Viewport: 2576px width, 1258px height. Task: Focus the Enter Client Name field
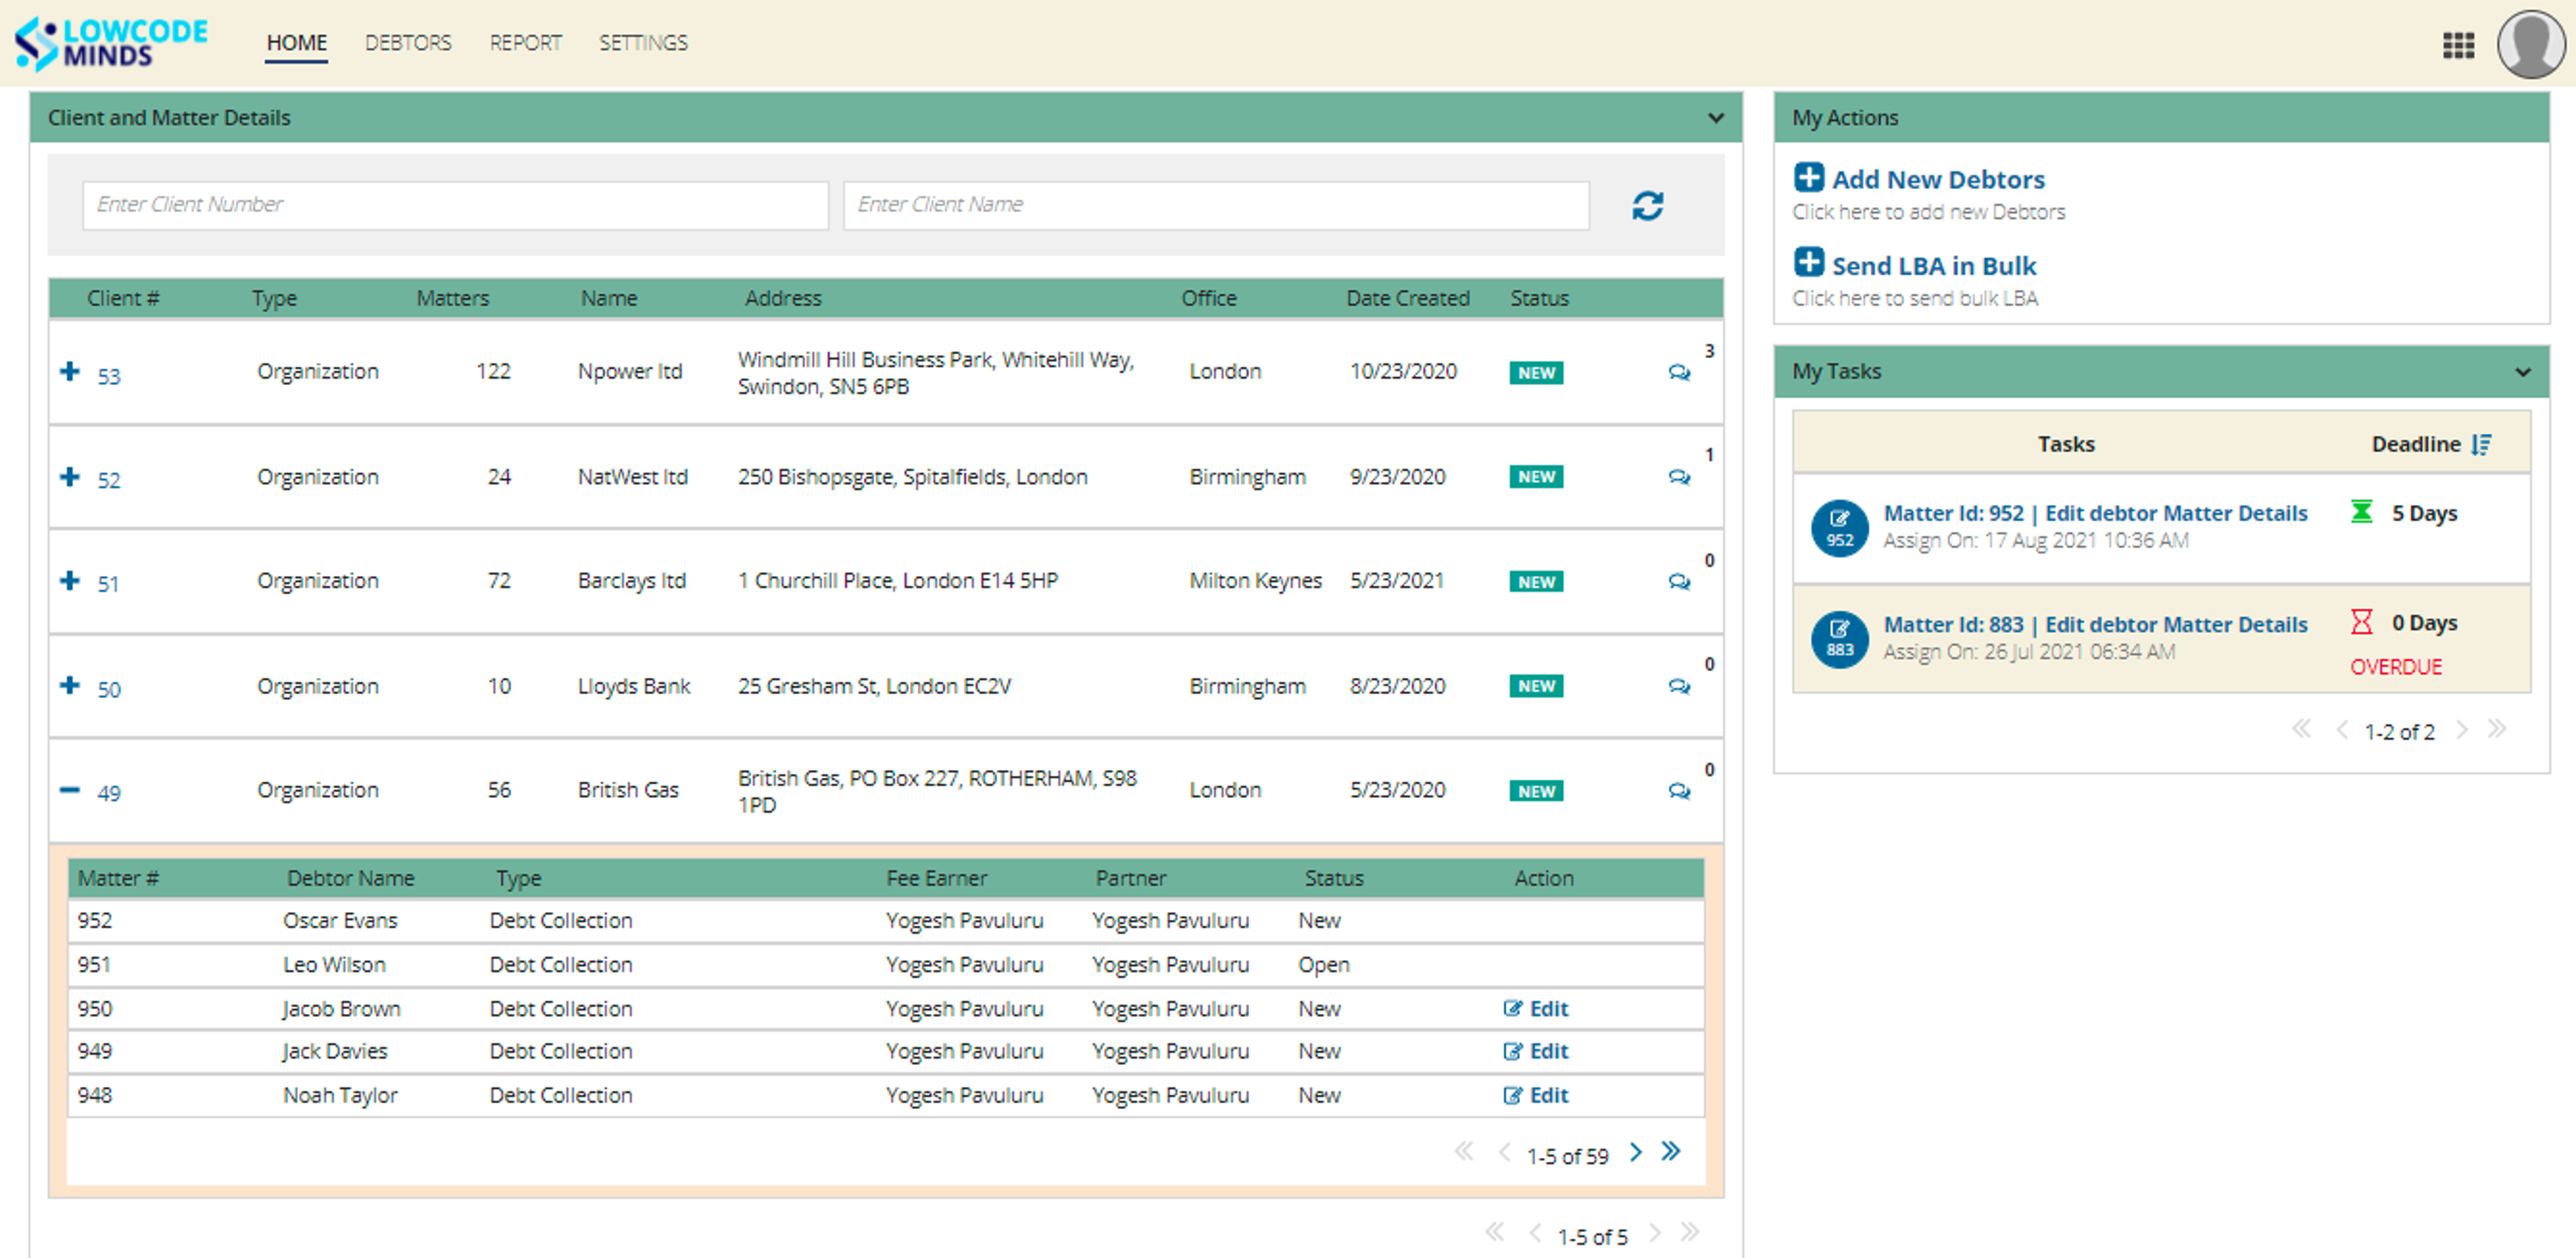pos(1216,205)
